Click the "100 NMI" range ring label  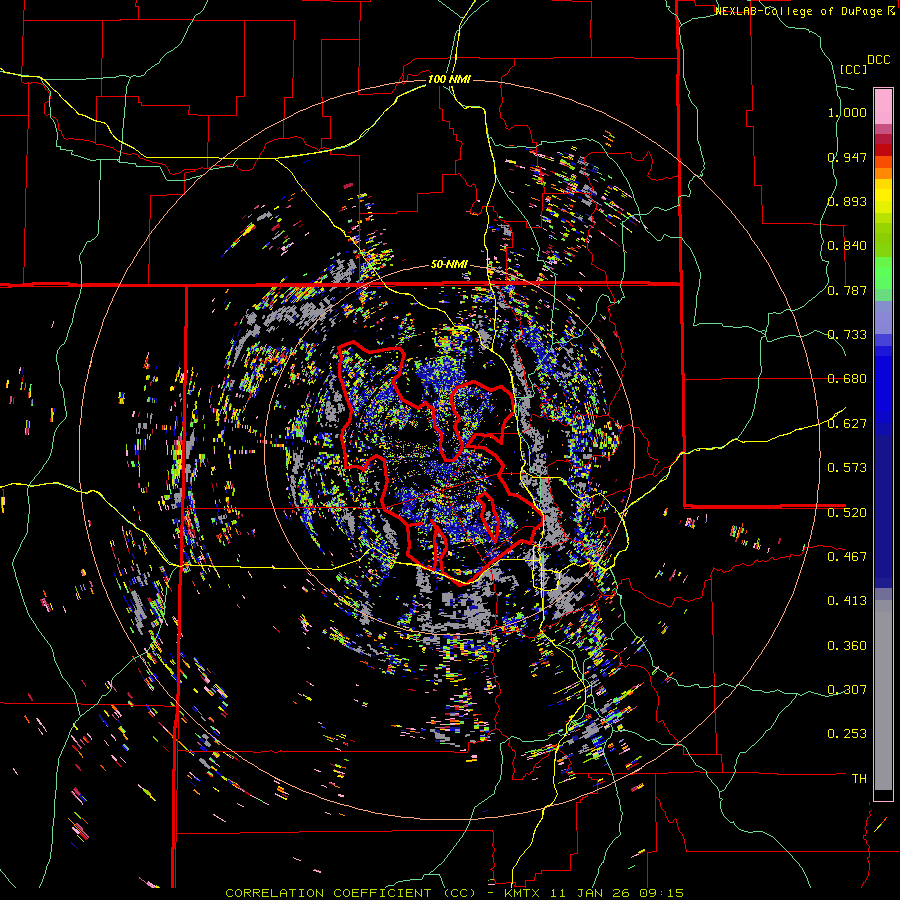coord(449,79)
